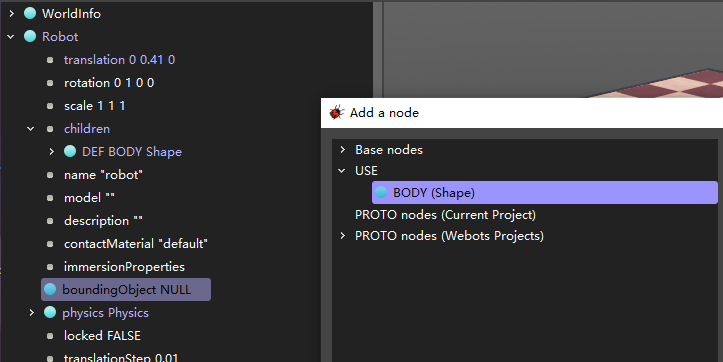The width and height of the screenshot is (723, 362).
Task: Collapse the USE category
Action: click(342, 171)
